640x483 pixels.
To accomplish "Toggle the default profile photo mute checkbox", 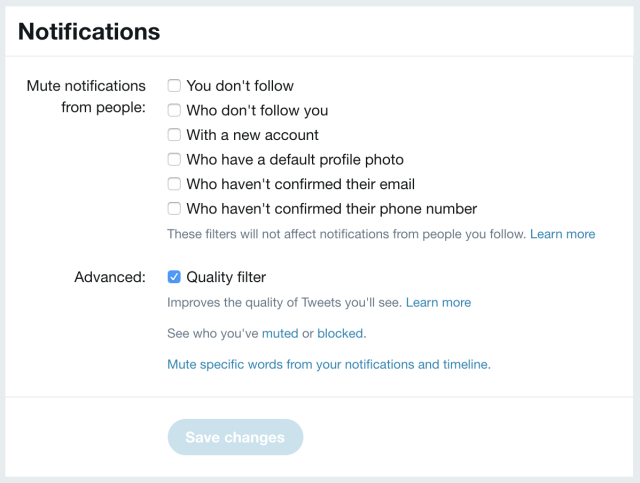I will tap(174, 159).
